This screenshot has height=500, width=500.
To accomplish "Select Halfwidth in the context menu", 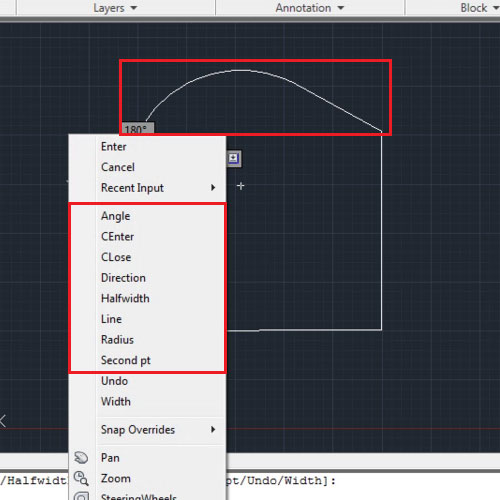I will (x=147, y=298).
